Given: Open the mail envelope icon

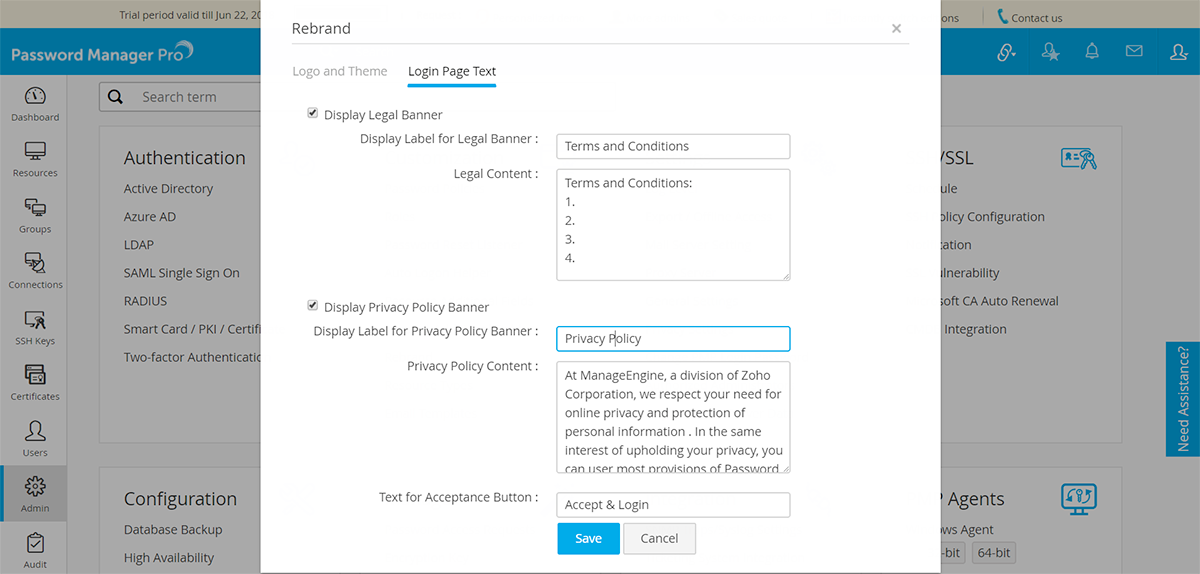Looking at the screenshot, I should 1134,52.
